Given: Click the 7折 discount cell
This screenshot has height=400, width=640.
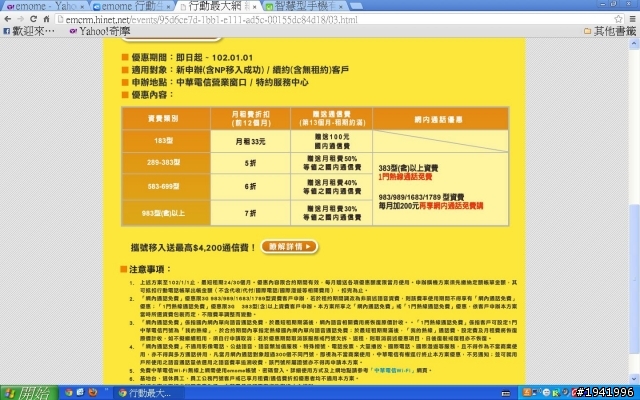Looking at the screenshot, I should (x=250, y=213).
